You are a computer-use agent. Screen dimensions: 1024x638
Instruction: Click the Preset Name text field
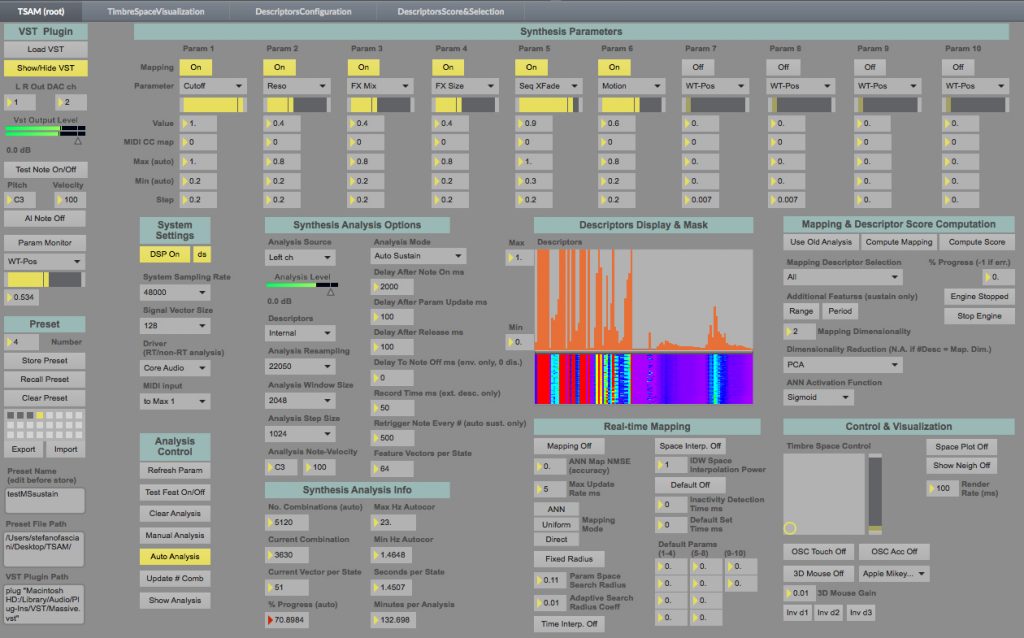point(45,500)
